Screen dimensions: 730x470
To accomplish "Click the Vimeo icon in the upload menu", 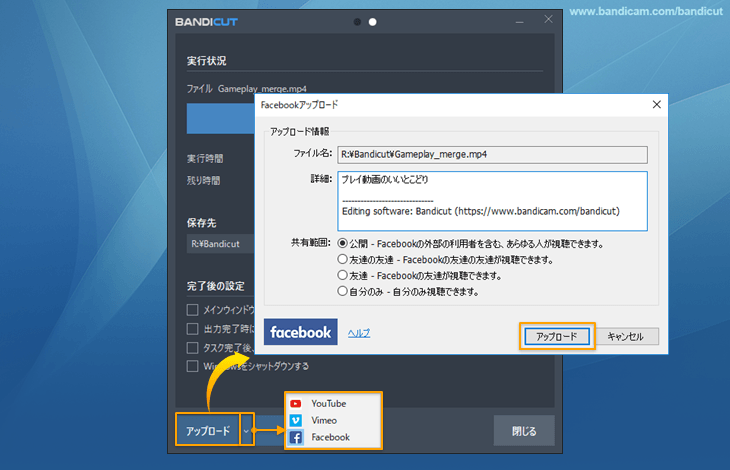I will click(x=296, y=420).
